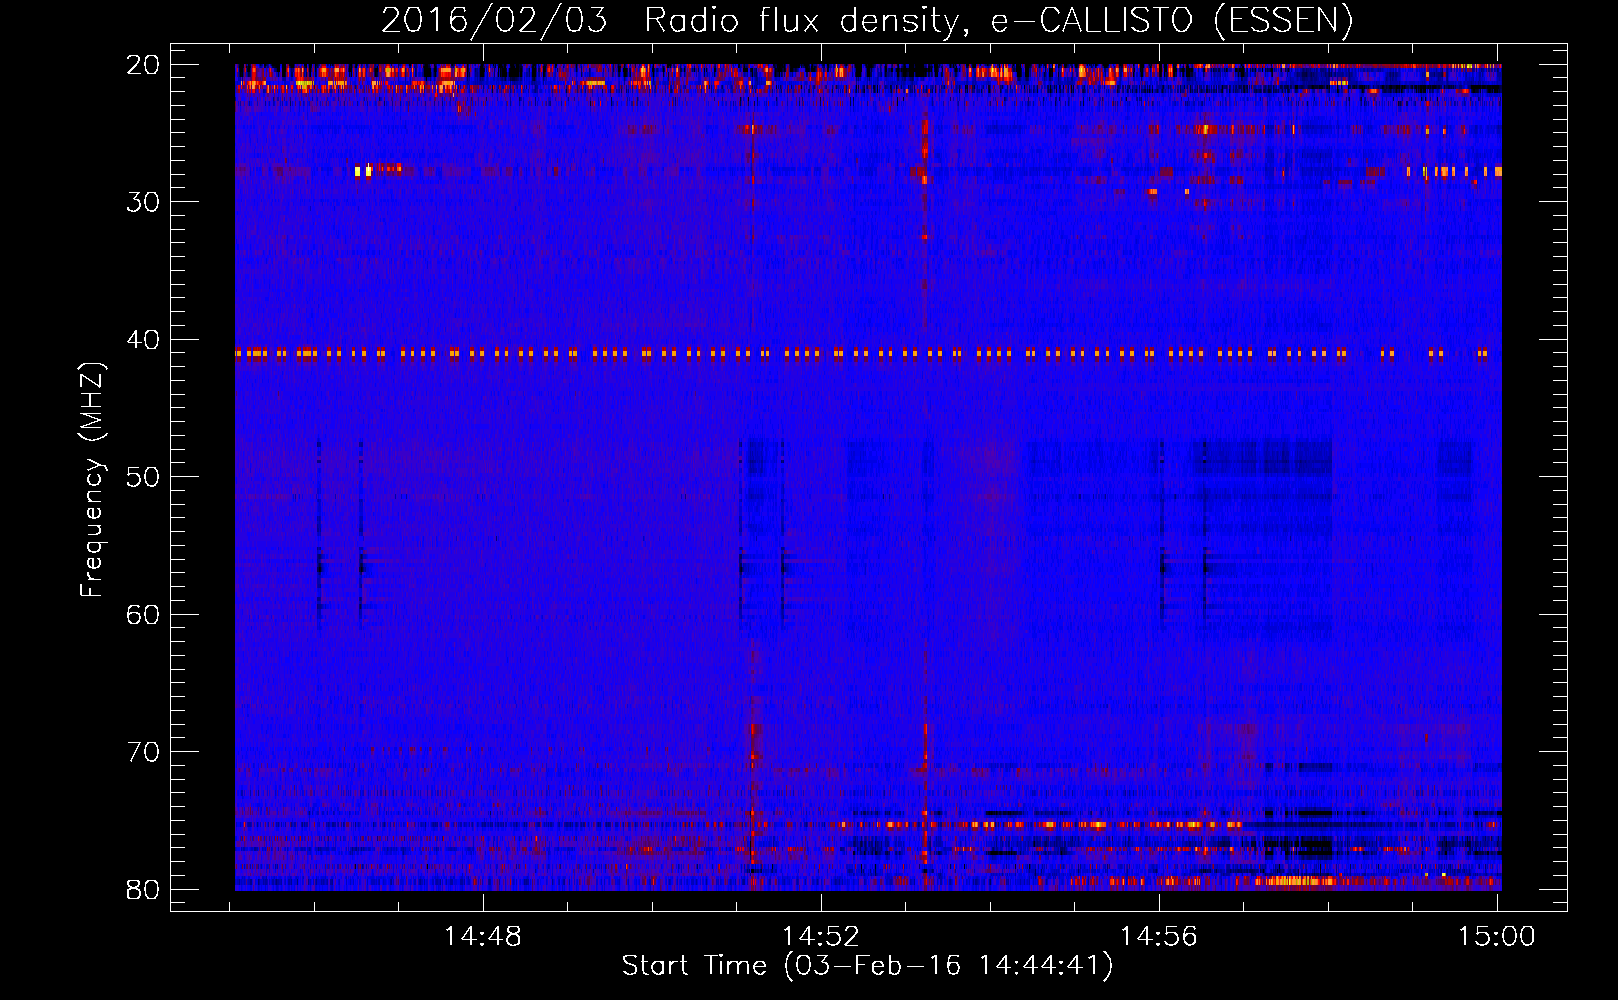
Task: Click the 14:56 time tick label
Action: 1159,937
